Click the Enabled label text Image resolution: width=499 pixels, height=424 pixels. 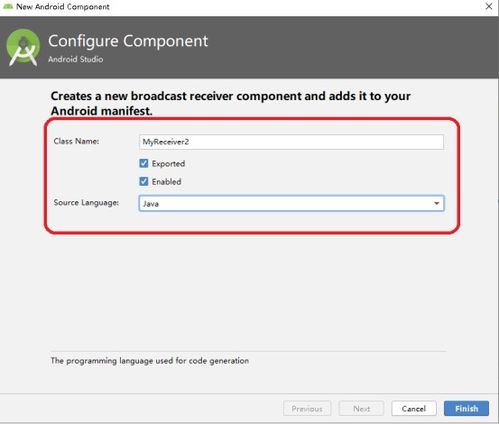[x=167, y=182]
